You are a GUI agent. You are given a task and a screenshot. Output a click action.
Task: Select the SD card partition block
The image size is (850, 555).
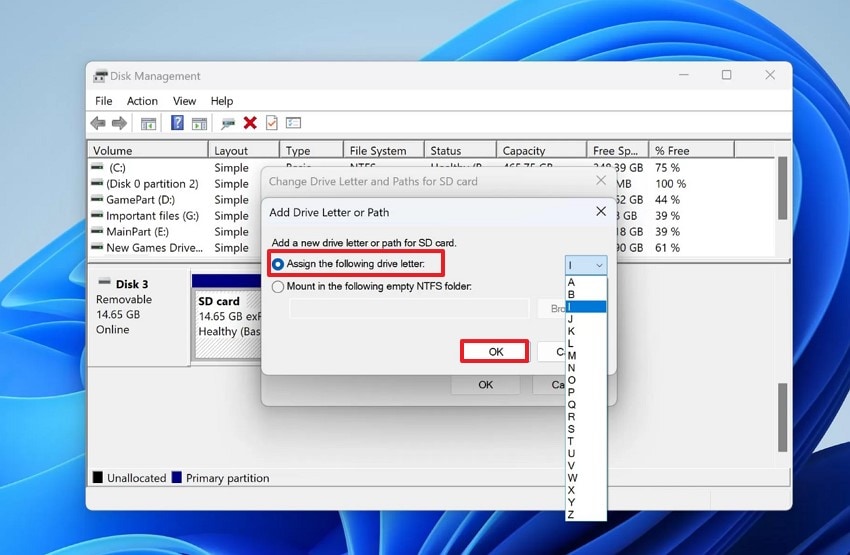tap(228, 317)
